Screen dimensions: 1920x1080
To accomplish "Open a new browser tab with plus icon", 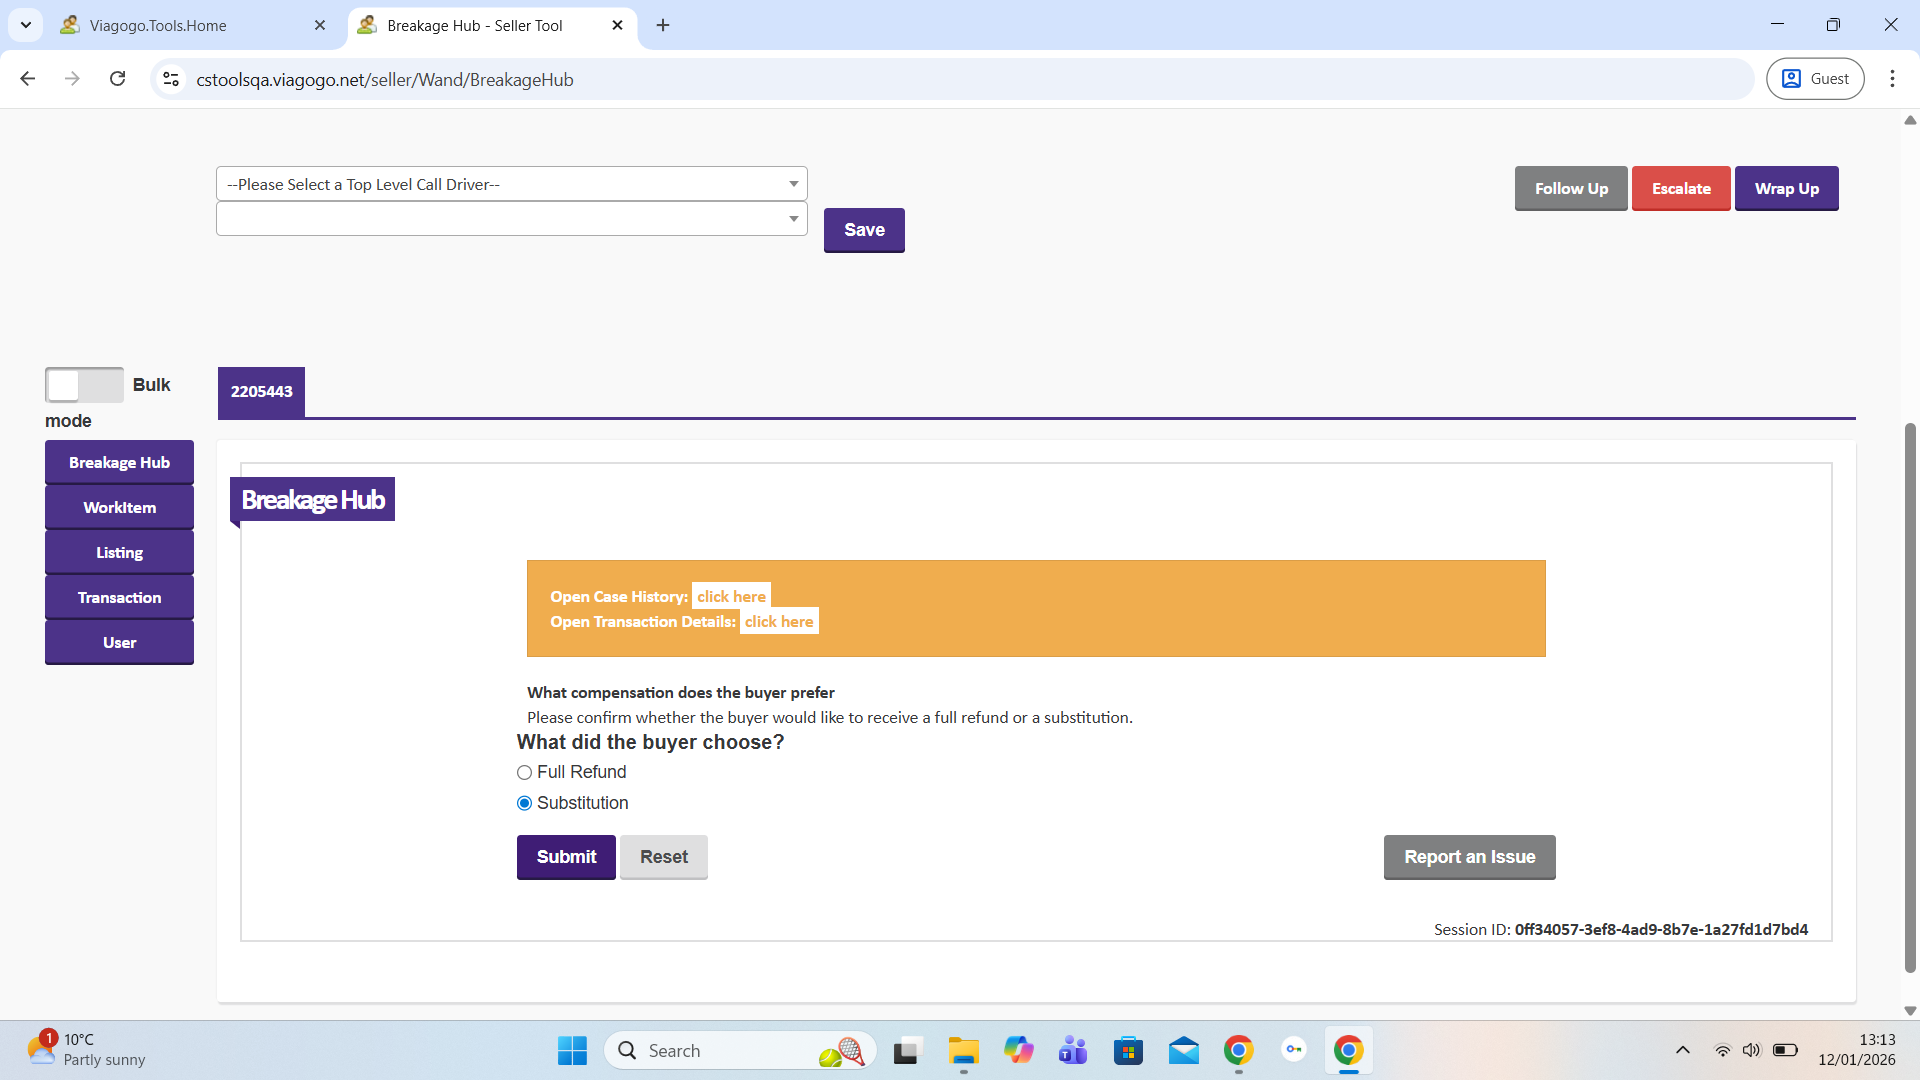I will (663, 25).
